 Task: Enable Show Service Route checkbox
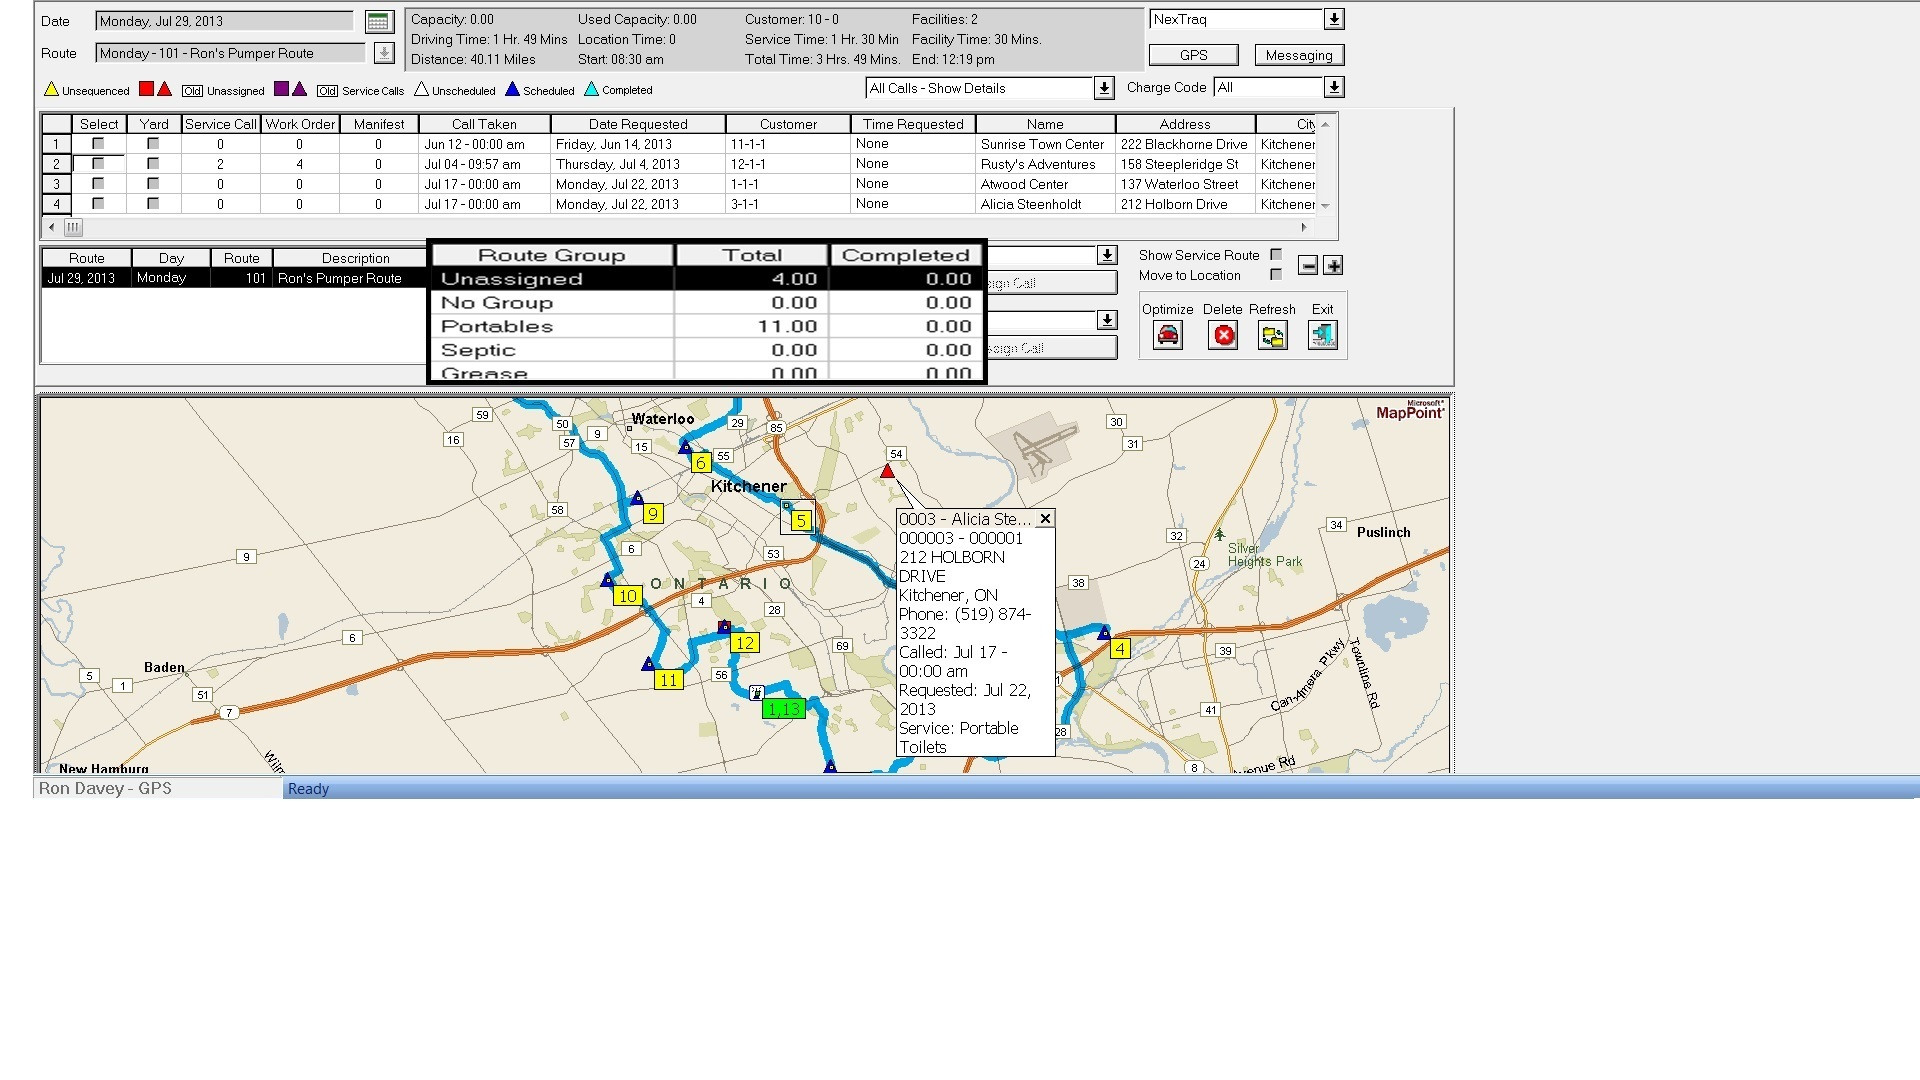pyautogui.click(x=1276, y=255)
